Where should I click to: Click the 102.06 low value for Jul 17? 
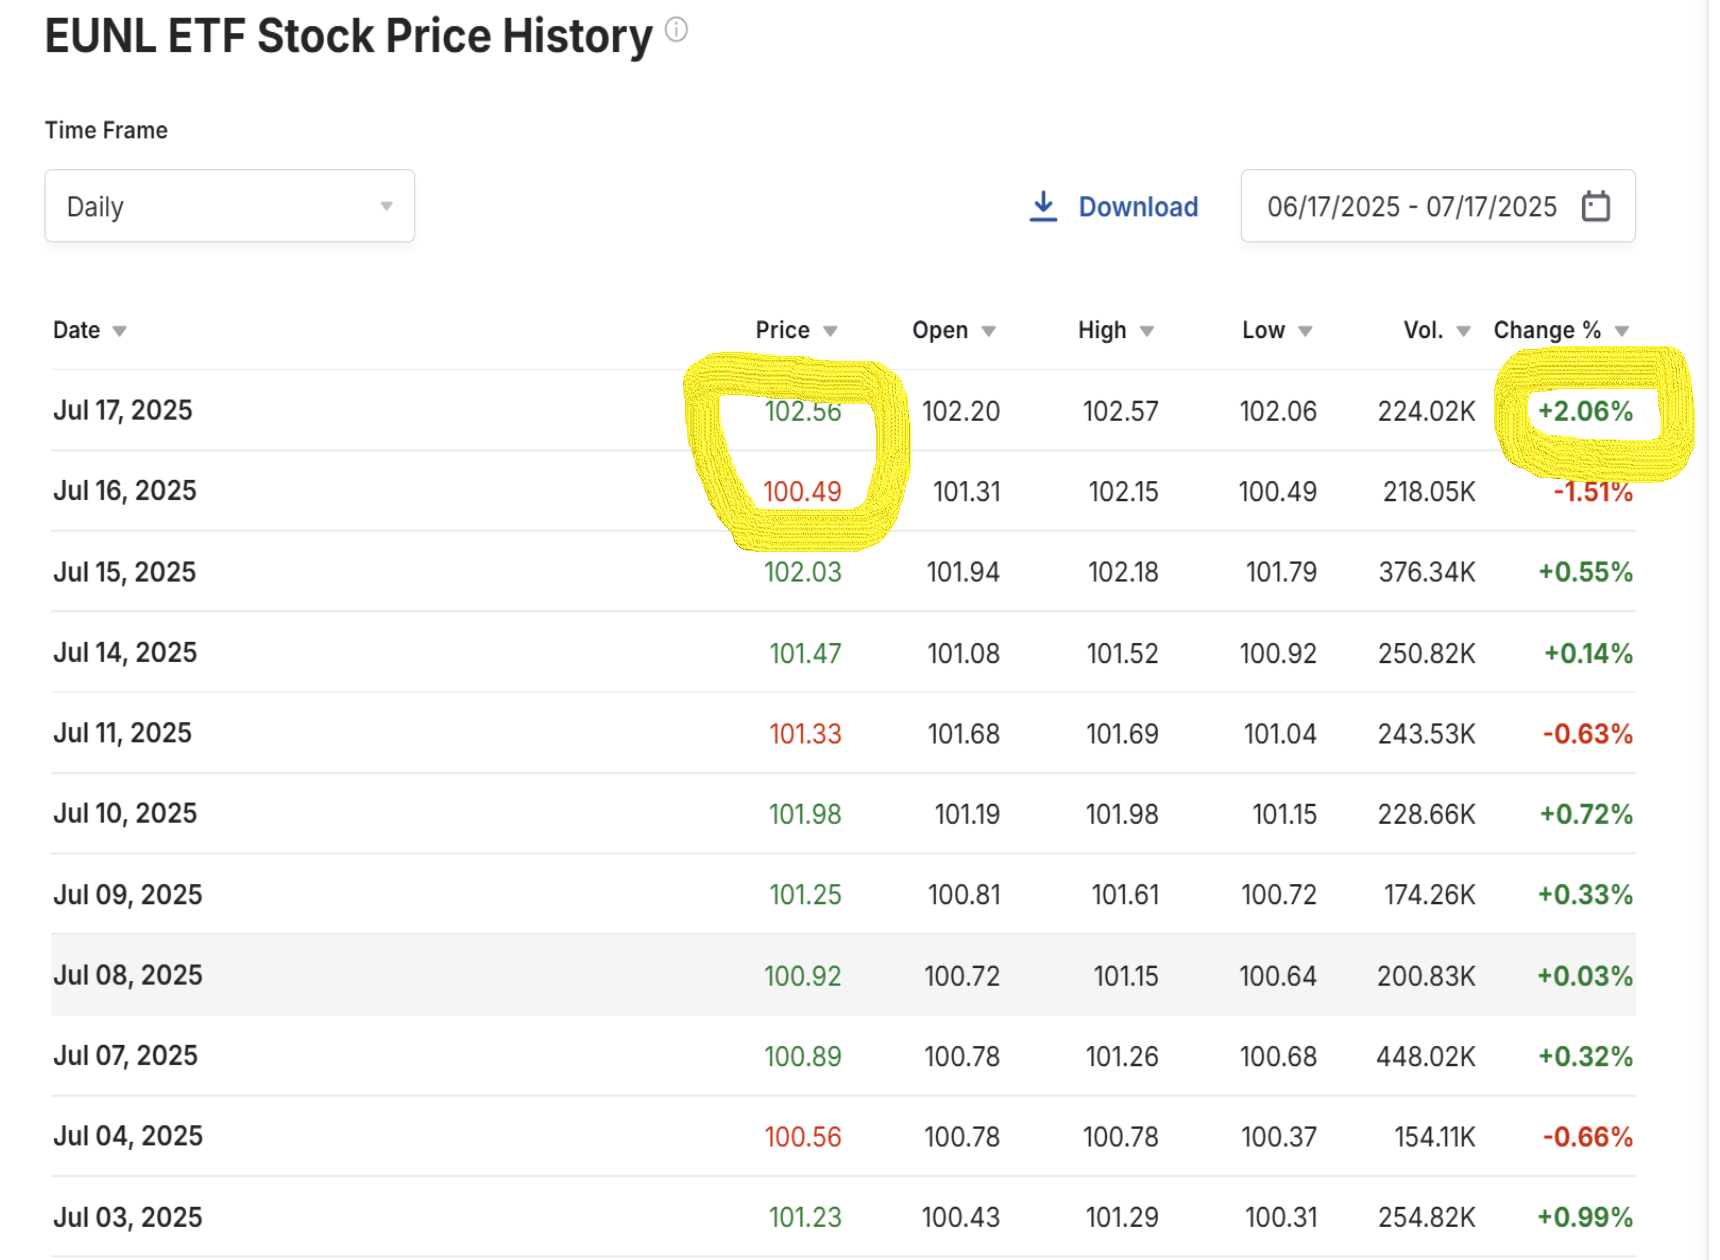click(x=1278, y=411)
